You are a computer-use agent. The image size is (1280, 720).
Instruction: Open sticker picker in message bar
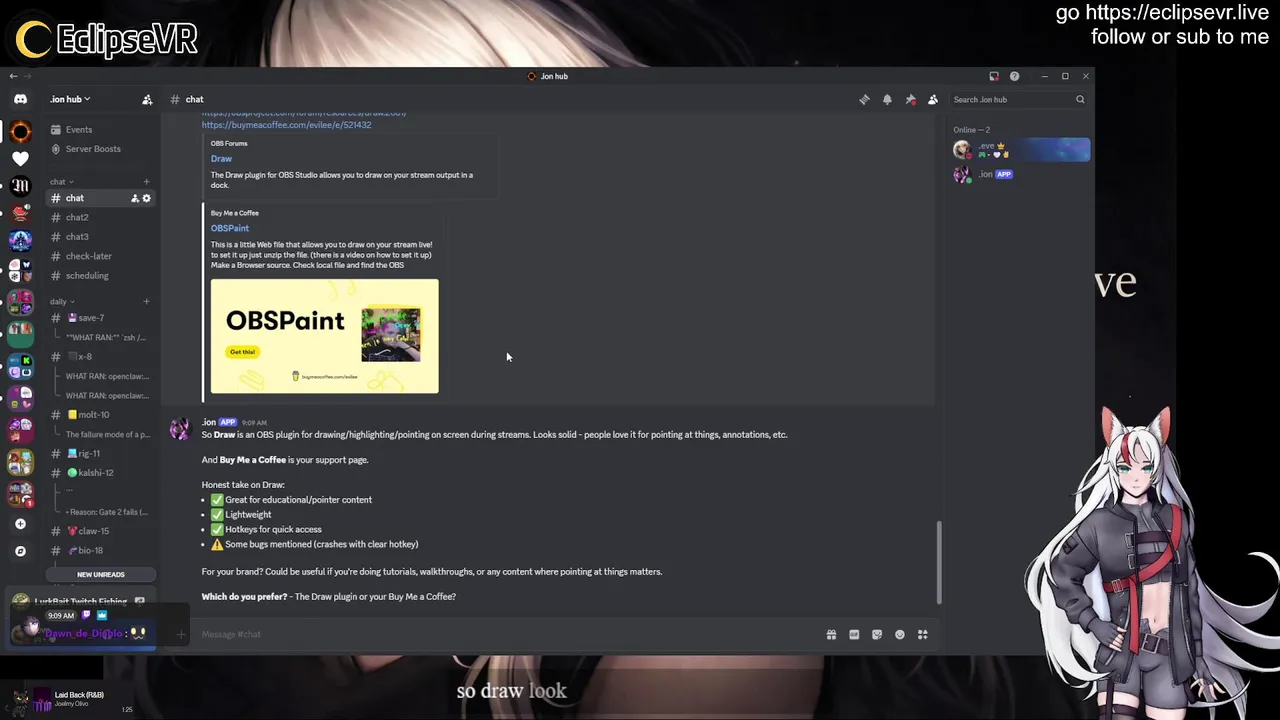(877, 634)
